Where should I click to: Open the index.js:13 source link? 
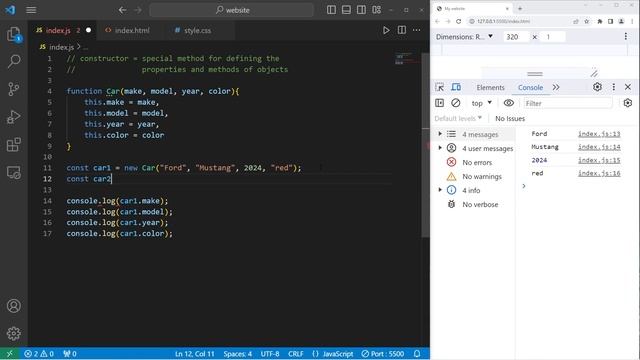599,134
